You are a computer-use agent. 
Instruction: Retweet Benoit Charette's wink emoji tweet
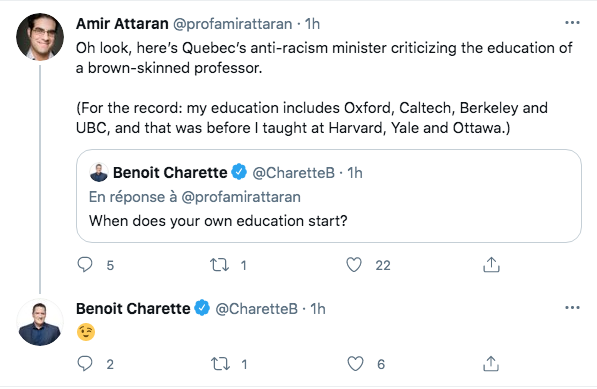tap(220, 364)
